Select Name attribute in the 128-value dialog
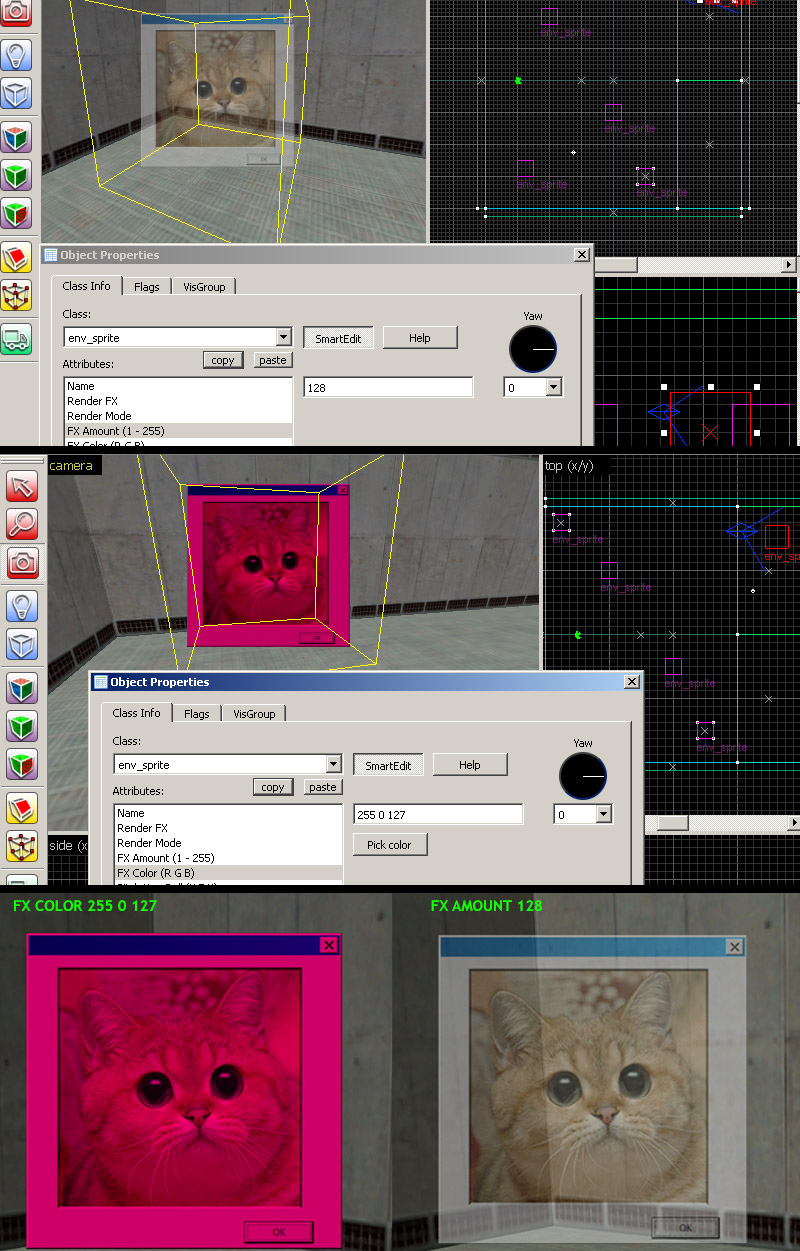 (178, 386)
